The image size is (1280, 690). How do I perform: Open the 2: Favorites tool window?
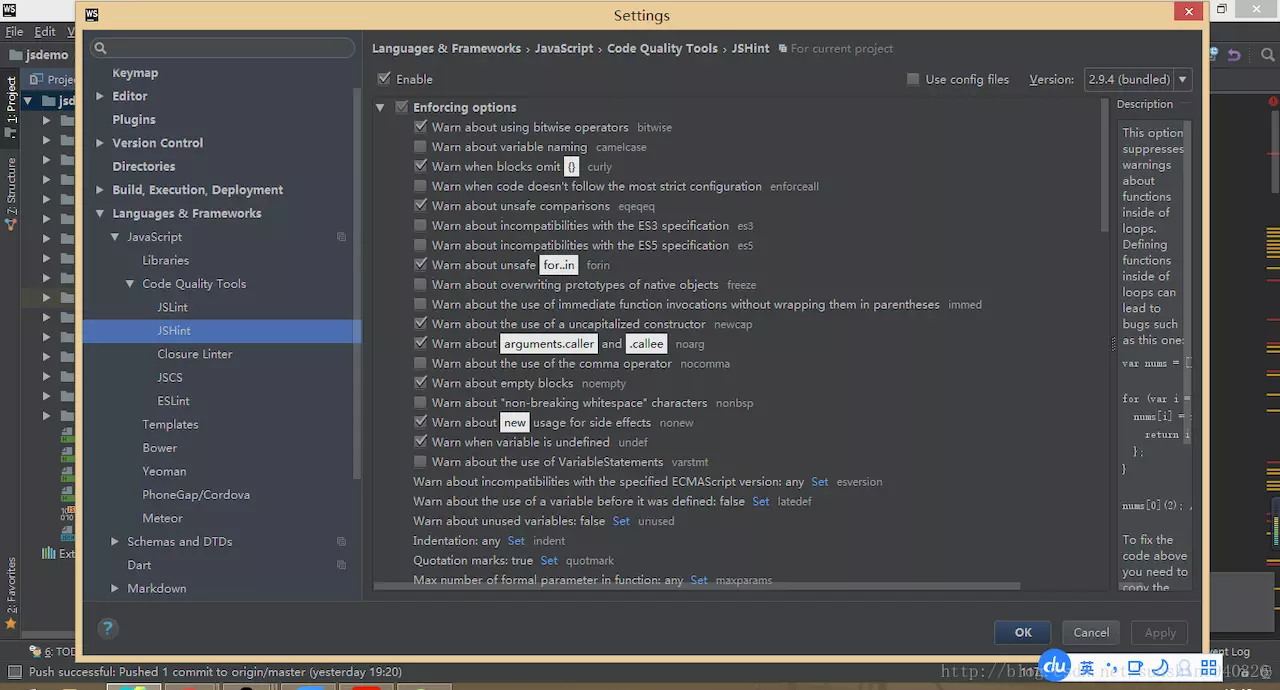coord(12,592)
